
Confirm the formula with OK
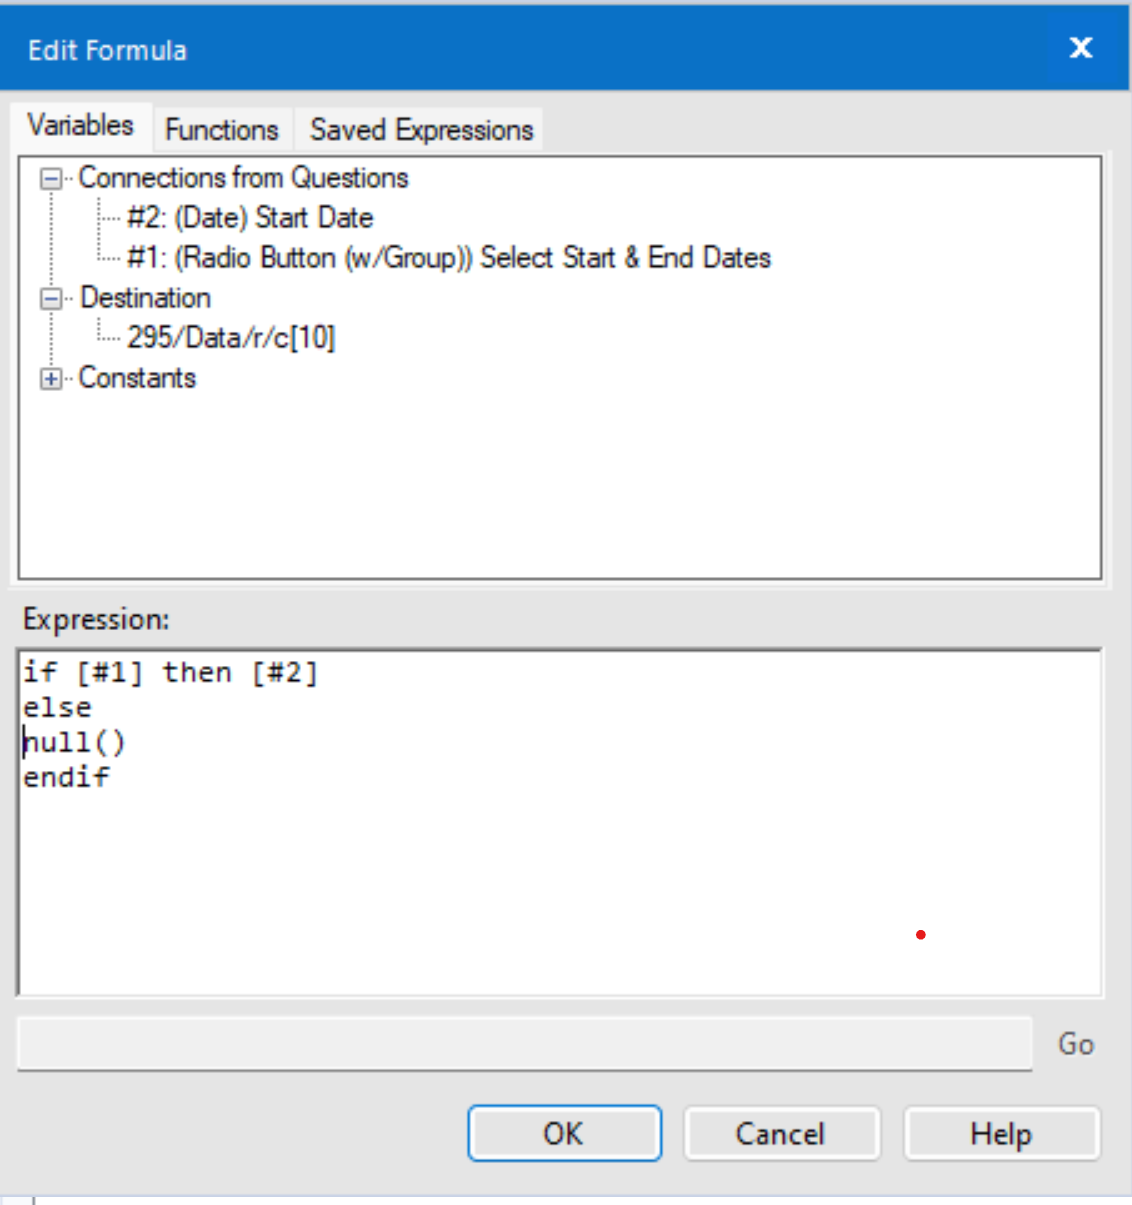click(564, 1133)
